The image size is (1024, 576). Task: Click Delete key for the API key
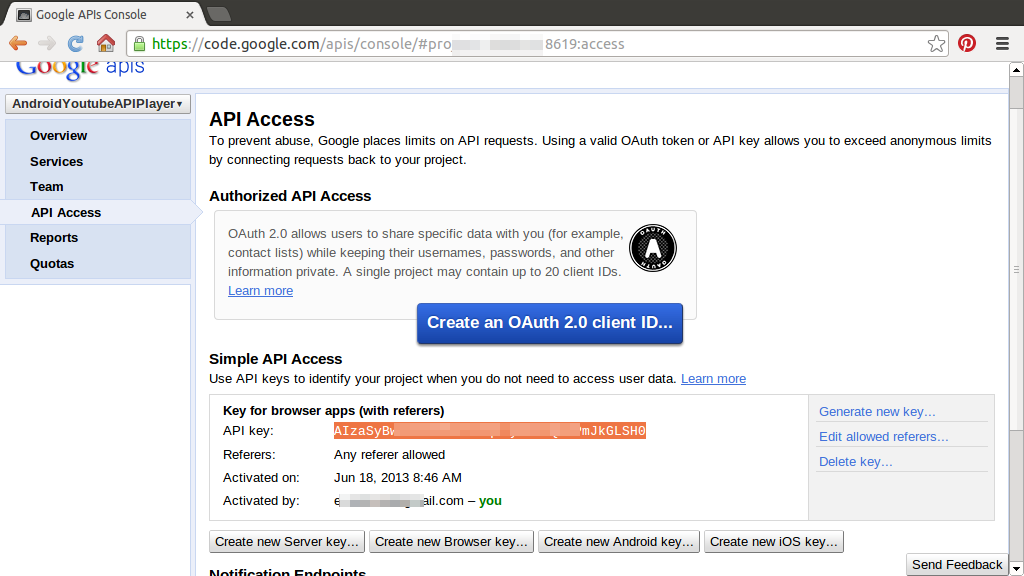[x=855, y=461]
